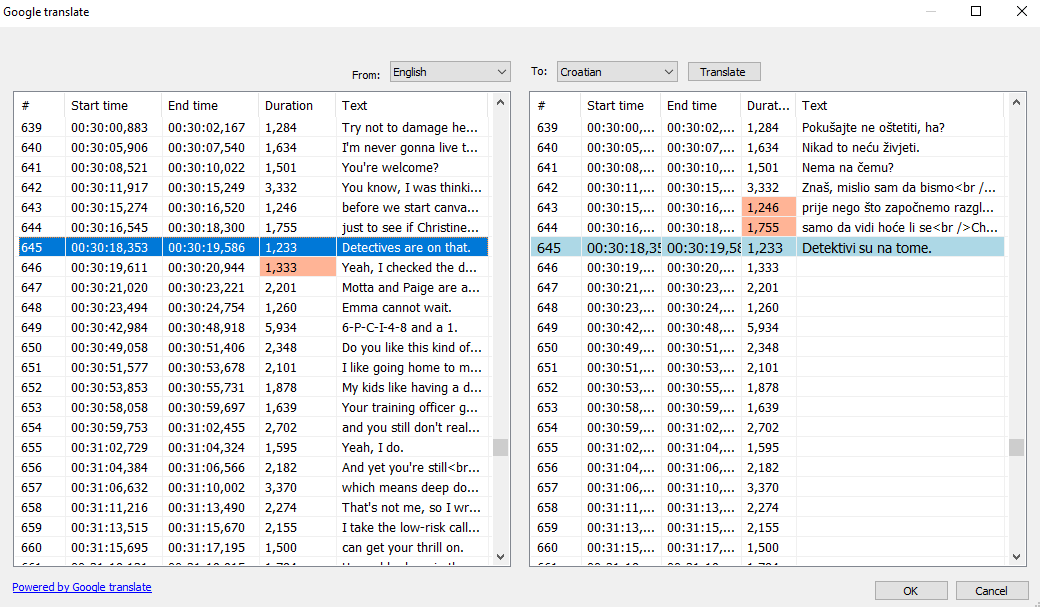Dismiss dialog with Cancel button
The image size is (1040, 607).
click(x=991, y=590)
